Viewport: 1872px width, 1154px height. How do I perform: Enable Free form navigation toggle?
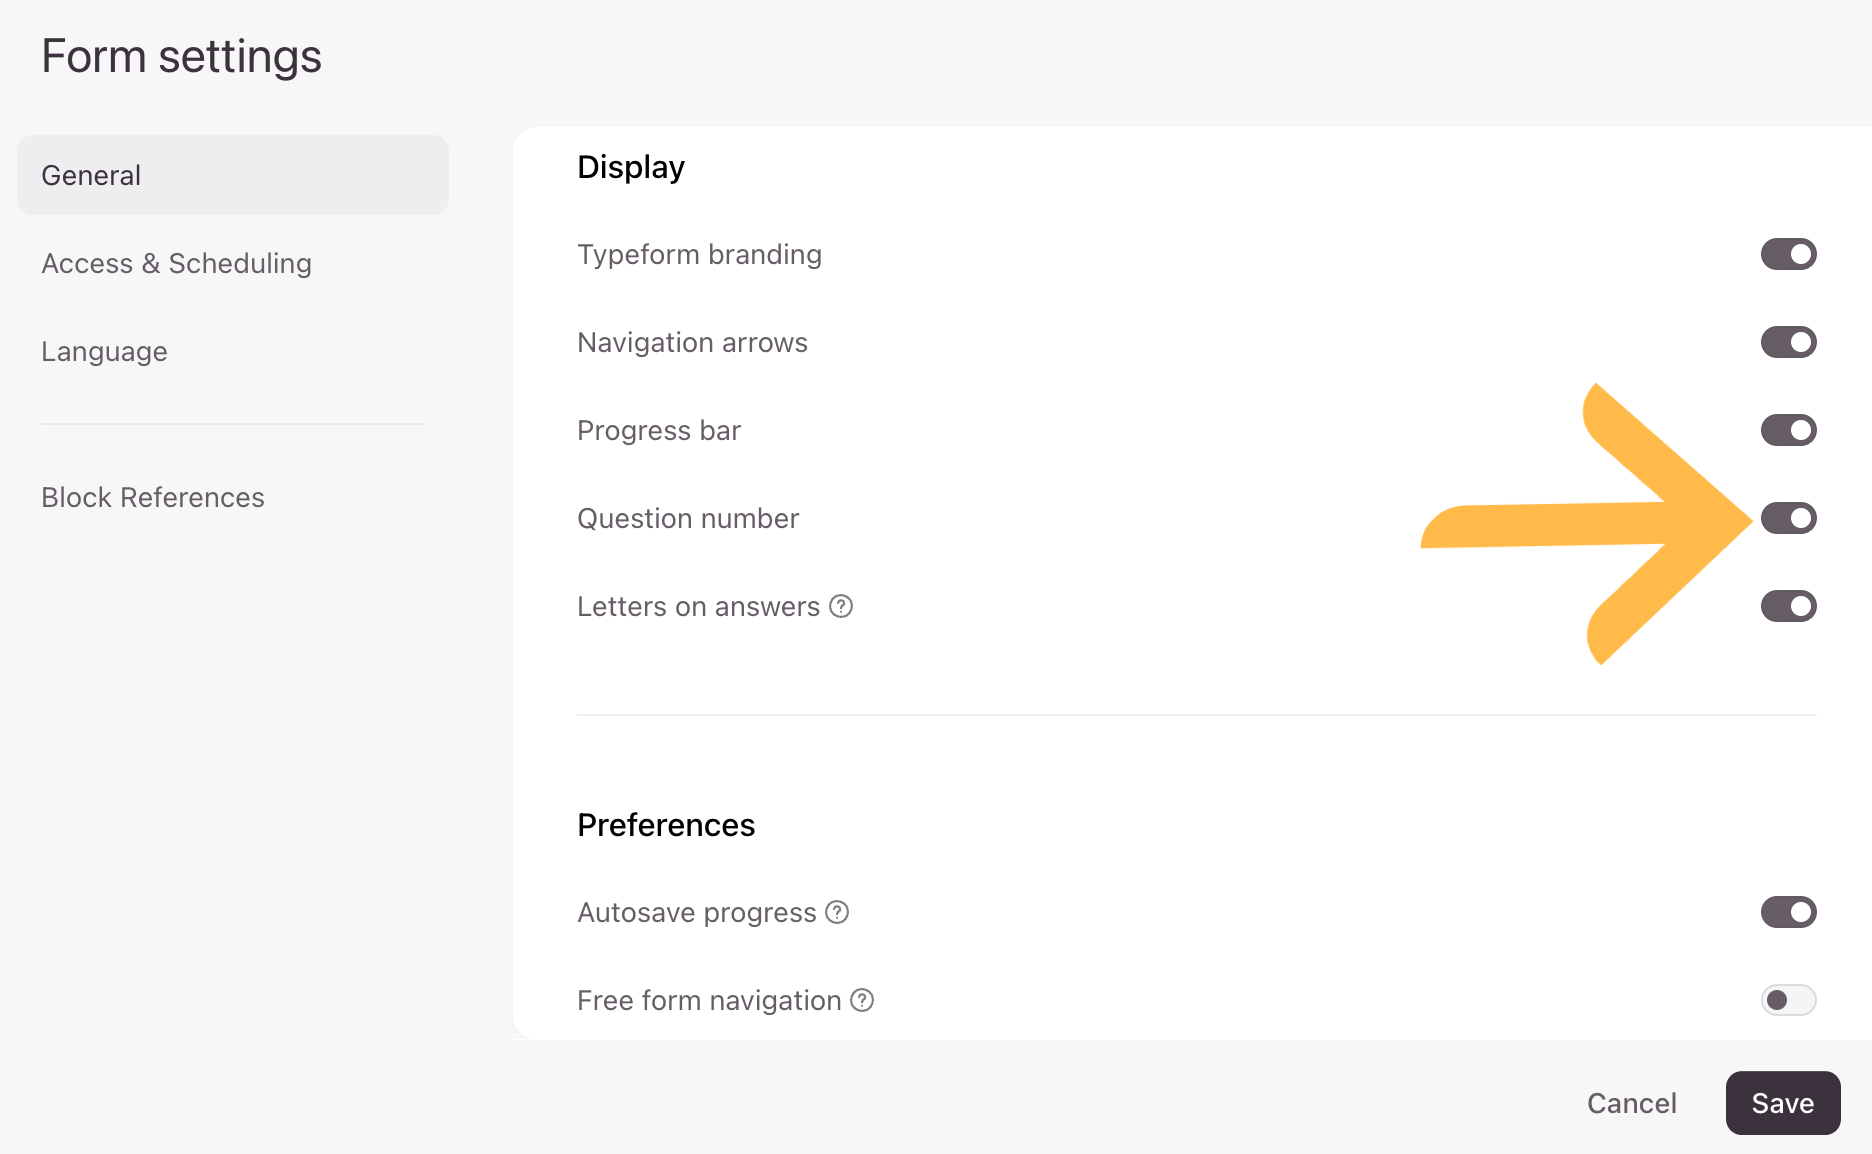pyautogui.click(x=1788, y=1000)
